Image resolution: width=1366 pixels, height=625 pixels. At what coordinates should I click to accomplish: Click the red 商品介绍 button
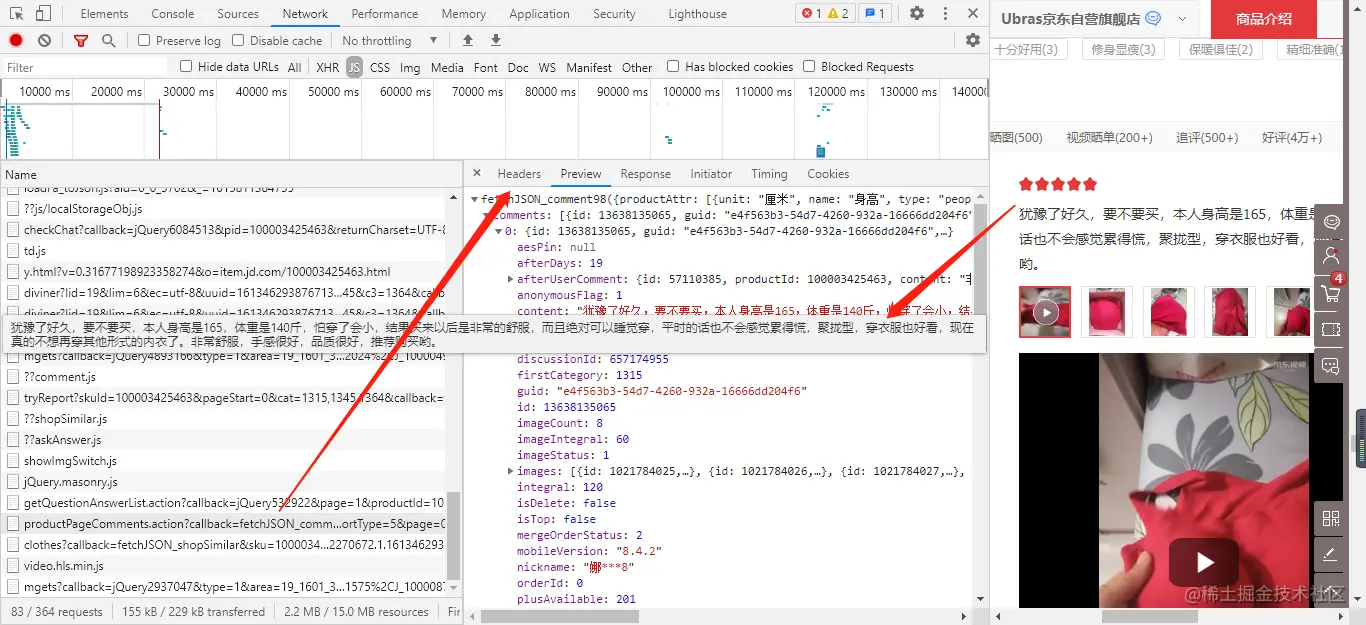[x=1264, y=19]
